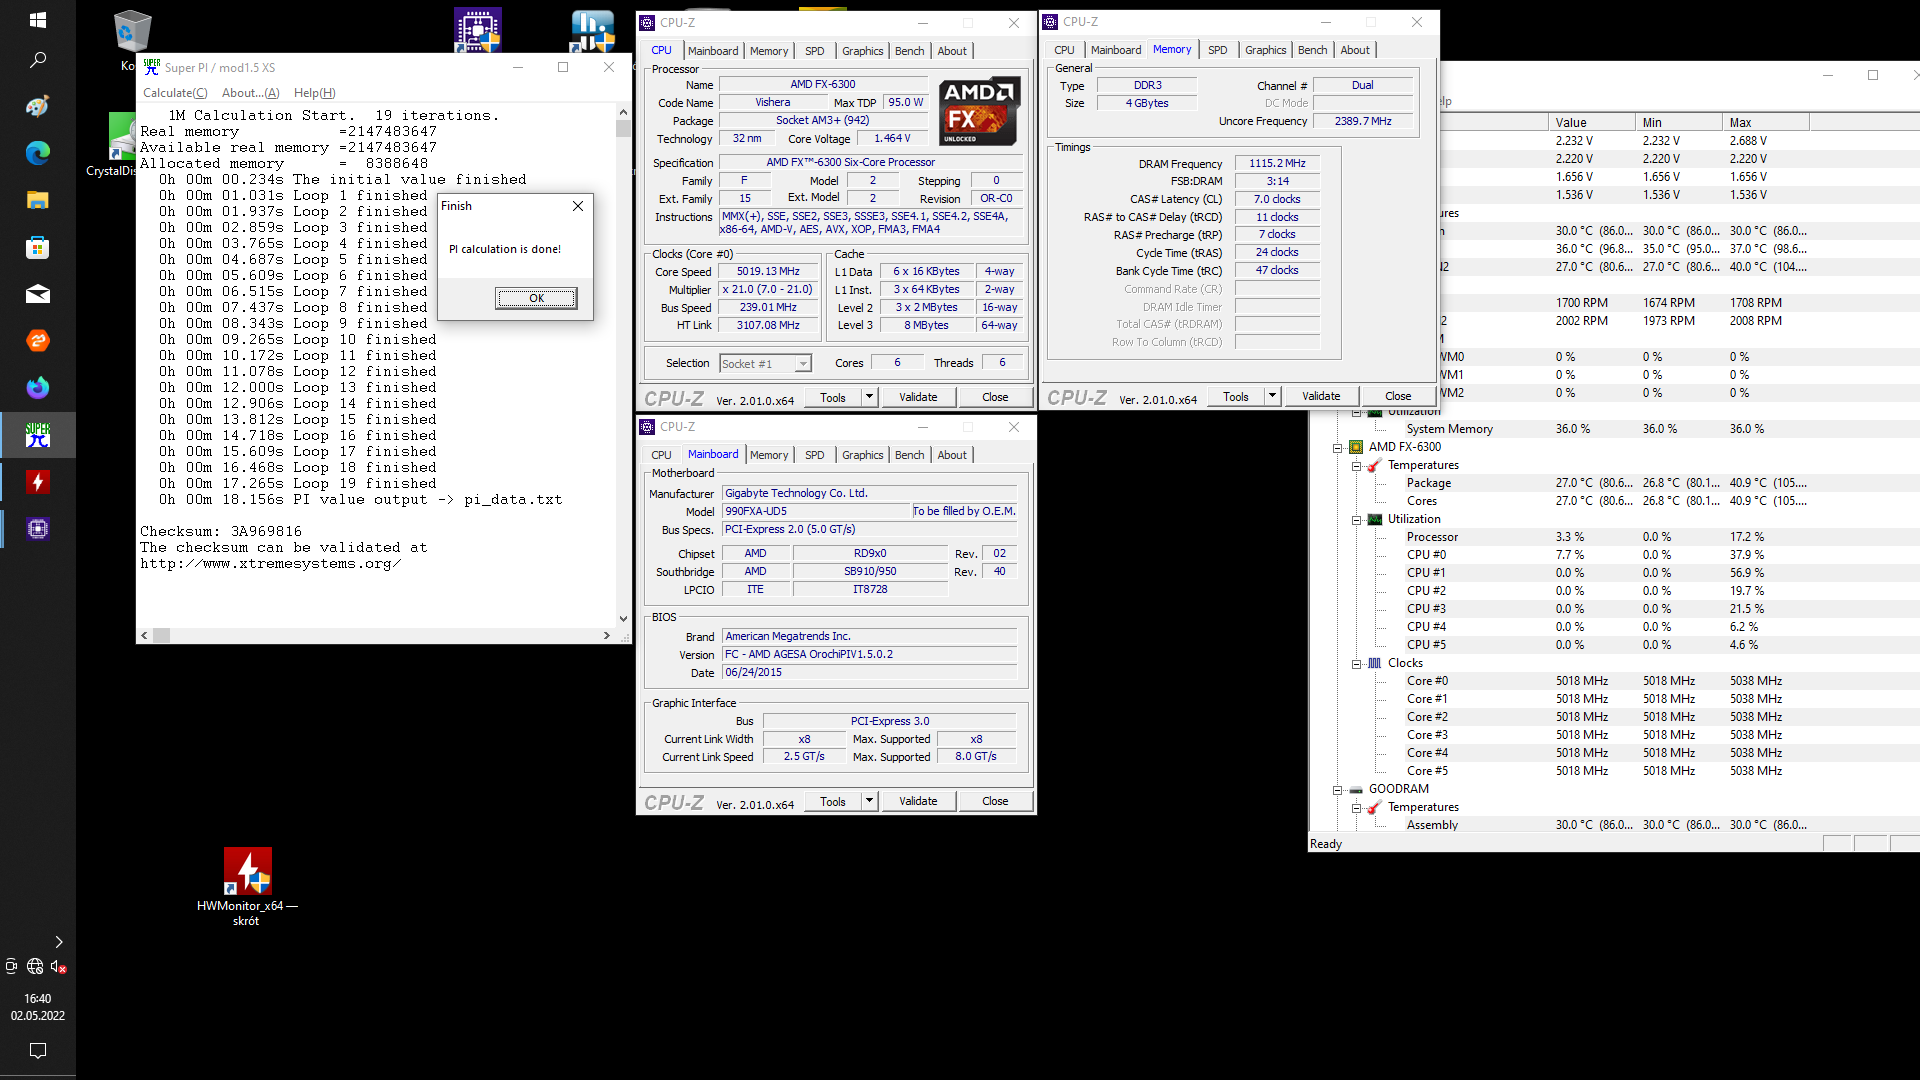The width and height of the screenshot is (1920, 1080).
Task: Click the GOODRAM drive icon in HWMonitor
Action: click(1356, 789)
